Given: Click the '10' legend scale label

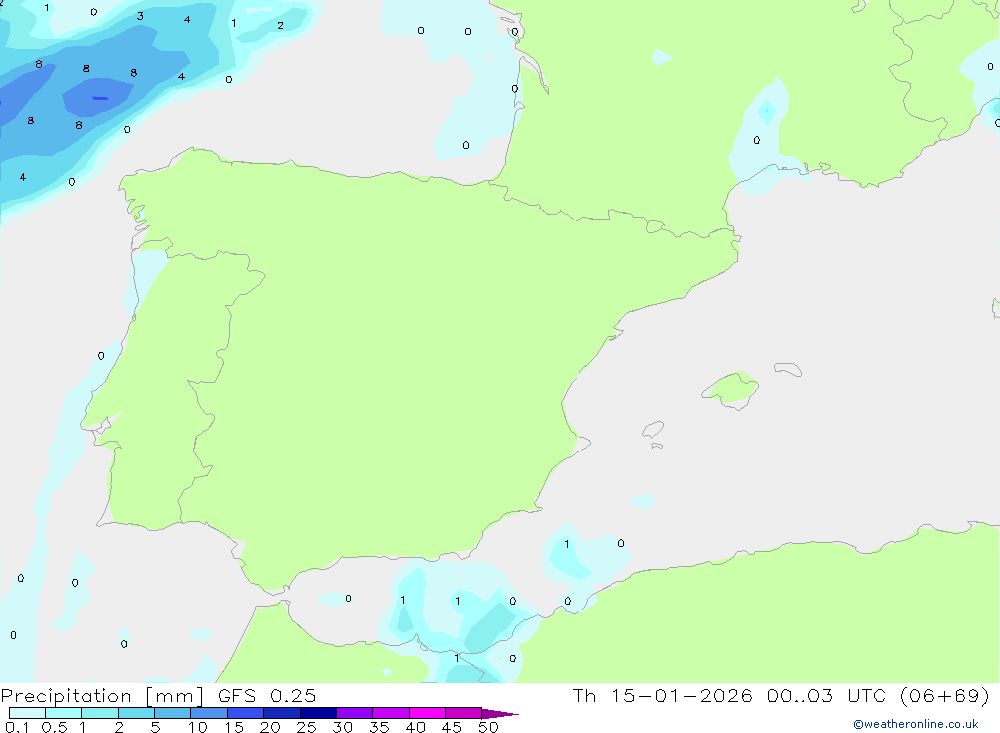Looking at the screenshot, I should click(197, 727).
